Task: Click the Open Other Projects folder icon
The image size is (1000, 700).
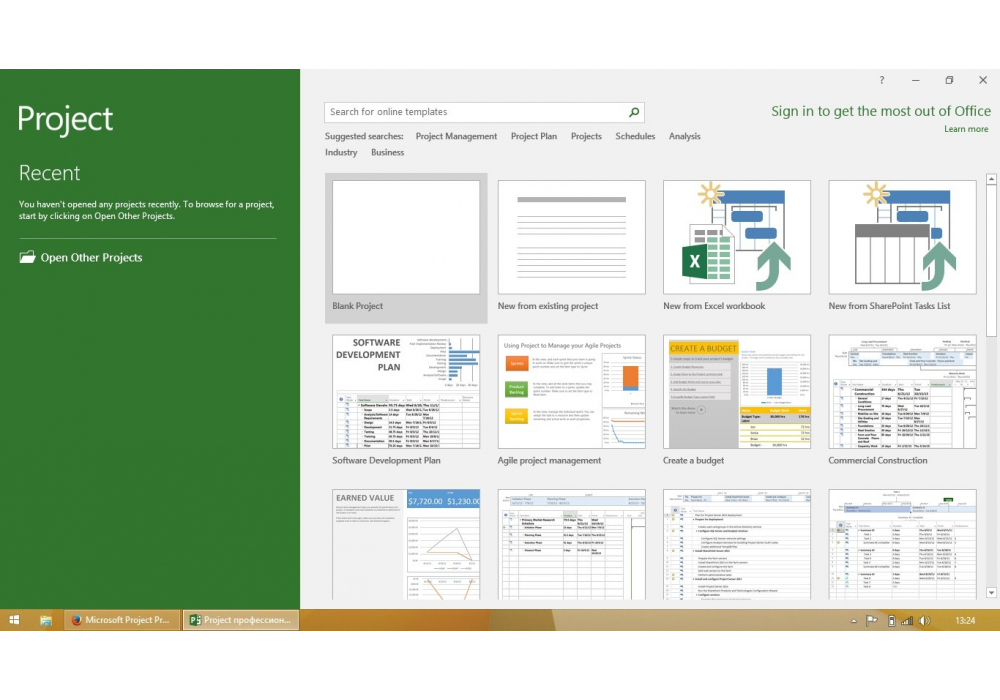Action: pos(27,258)
